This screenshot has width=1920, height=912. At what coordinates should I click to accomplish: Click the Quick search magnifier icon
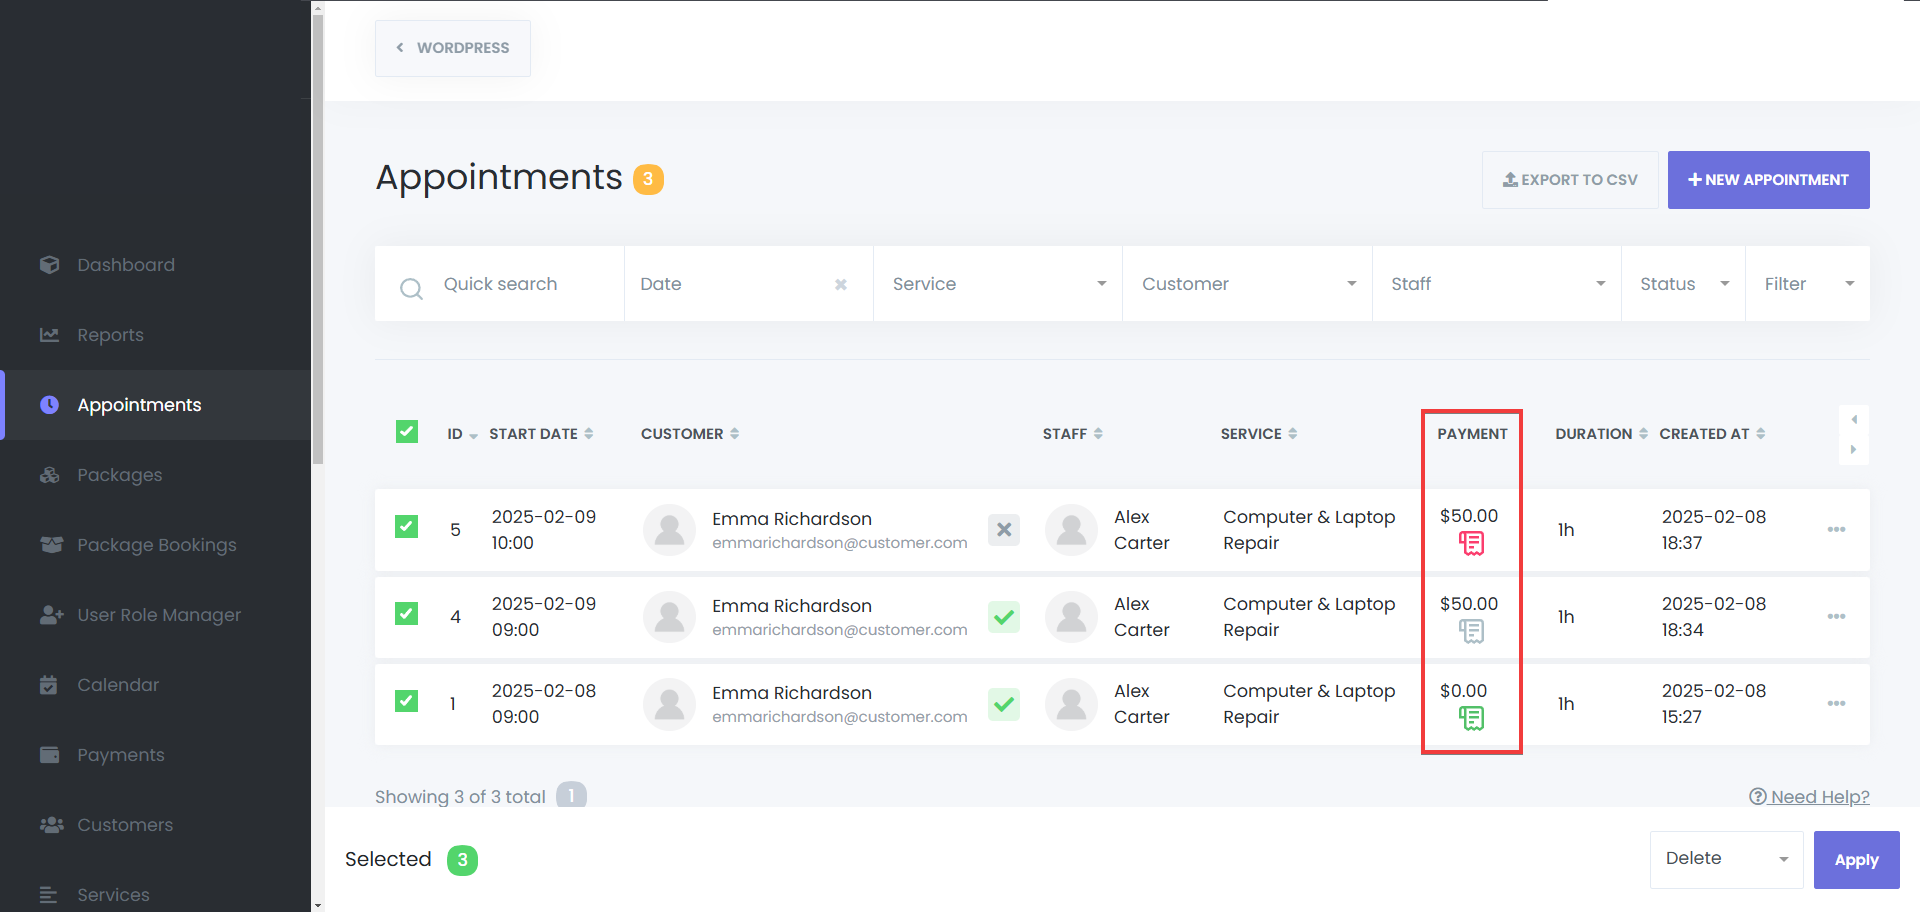411,289
